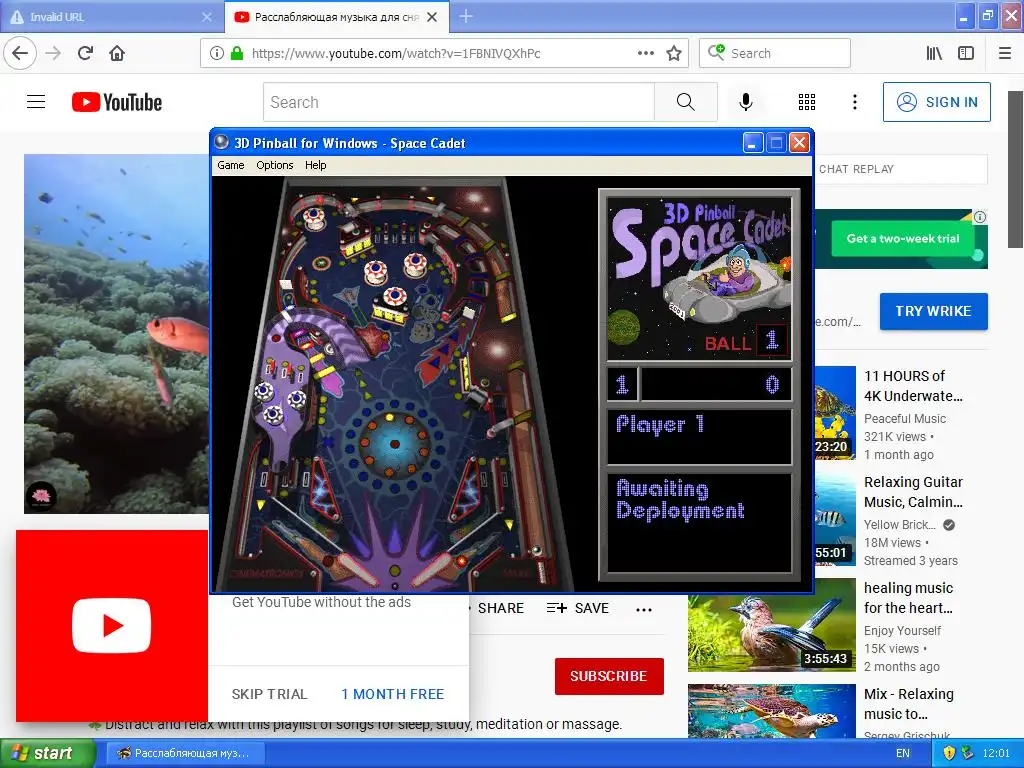This screenshot has height=768, width=1024.
Task: Click the Get a two-week trial ad
Action: pos(903,238)
